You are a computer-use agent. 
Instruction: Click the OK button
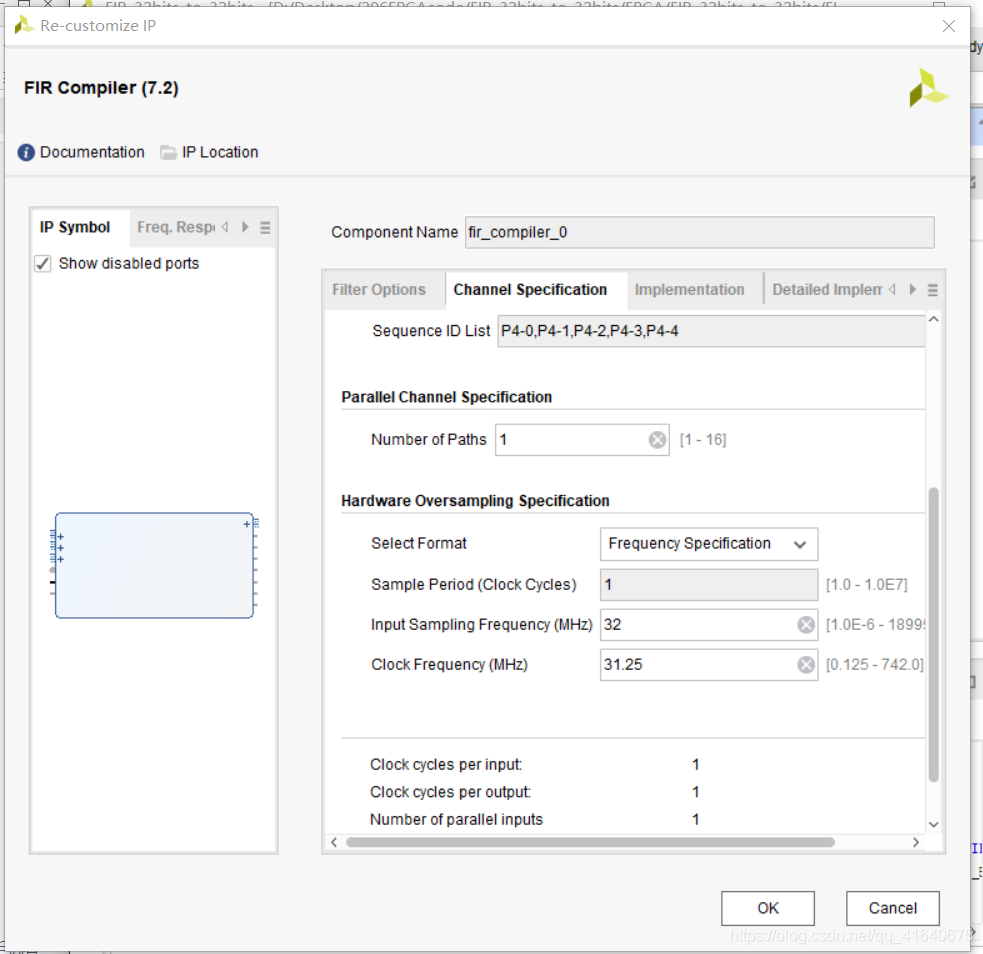pyautogui.click(x=767, y=908)
